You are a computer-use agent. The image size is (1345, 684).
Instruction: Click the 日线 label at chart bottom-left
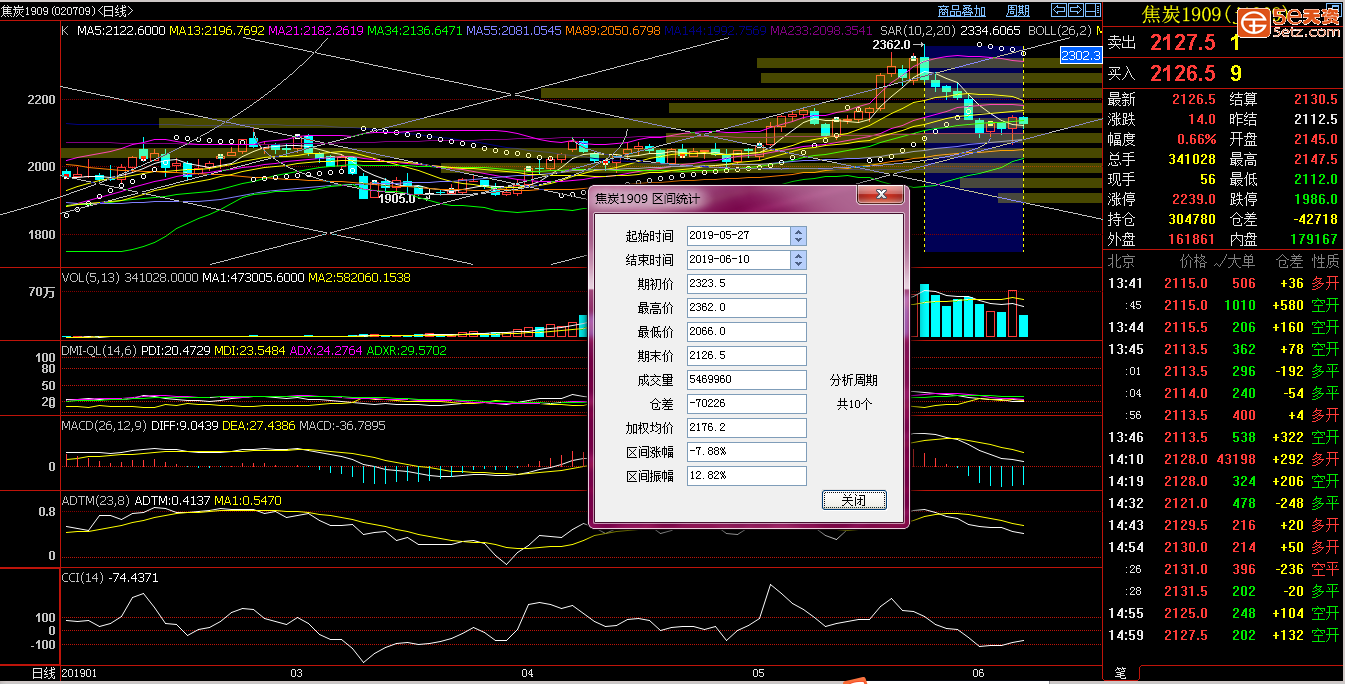coord(43,674)
